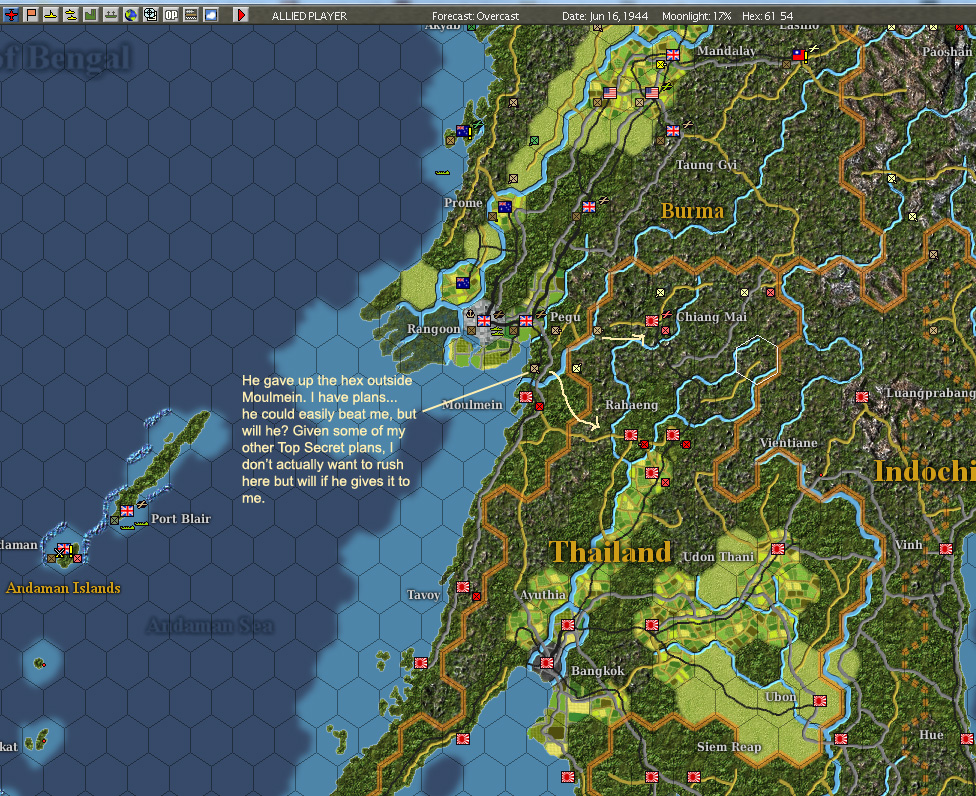
Task: Select the British flag unit near Taung Gyi
Action: pos(673,131)
